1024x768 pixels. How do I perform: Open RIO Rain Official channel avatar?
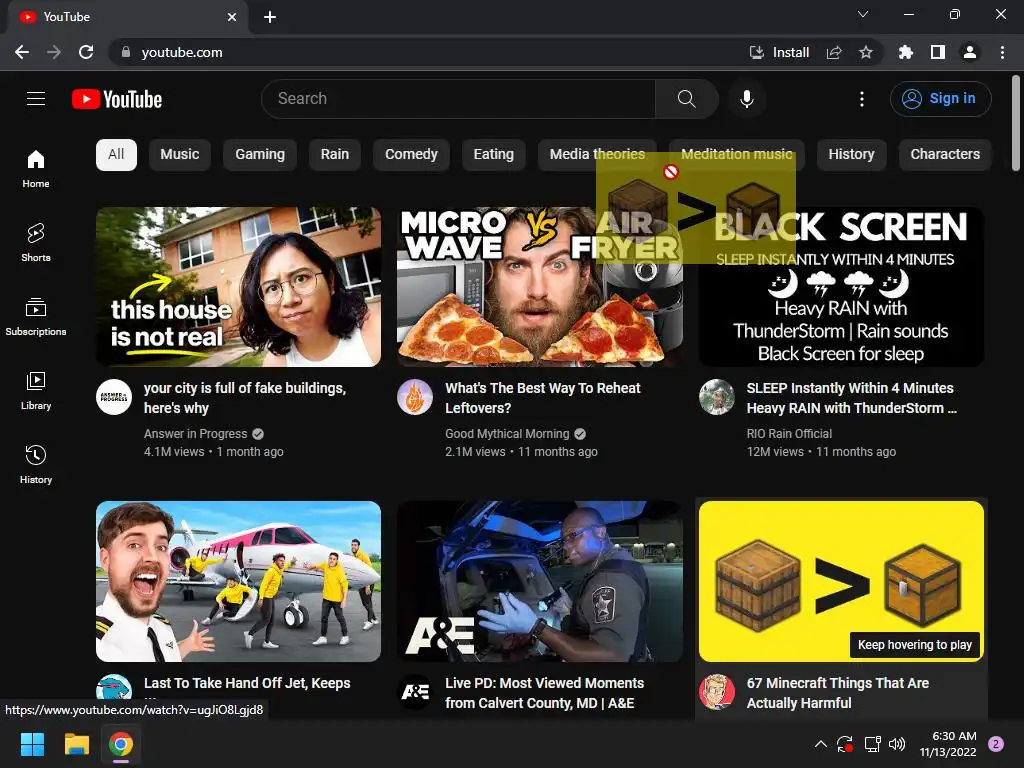717,397
